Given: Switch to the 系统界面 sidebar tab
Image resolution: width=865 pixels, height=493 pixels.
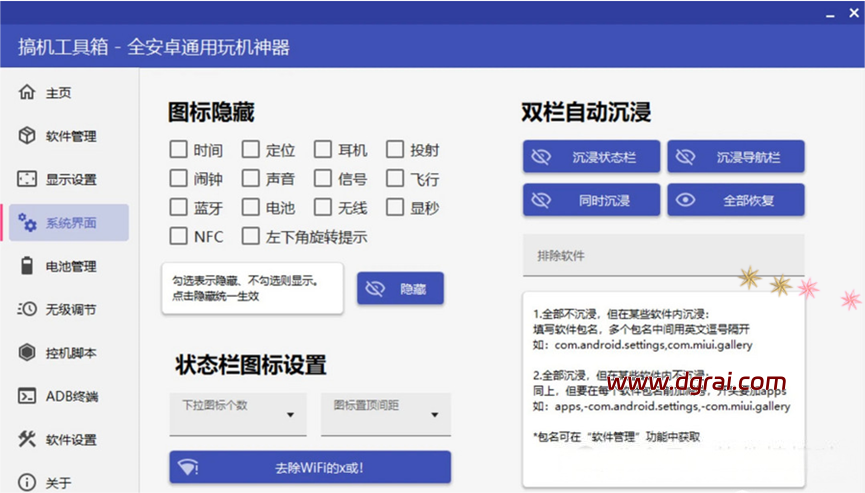Looking at the screenshot, I should tap(70, 223).
